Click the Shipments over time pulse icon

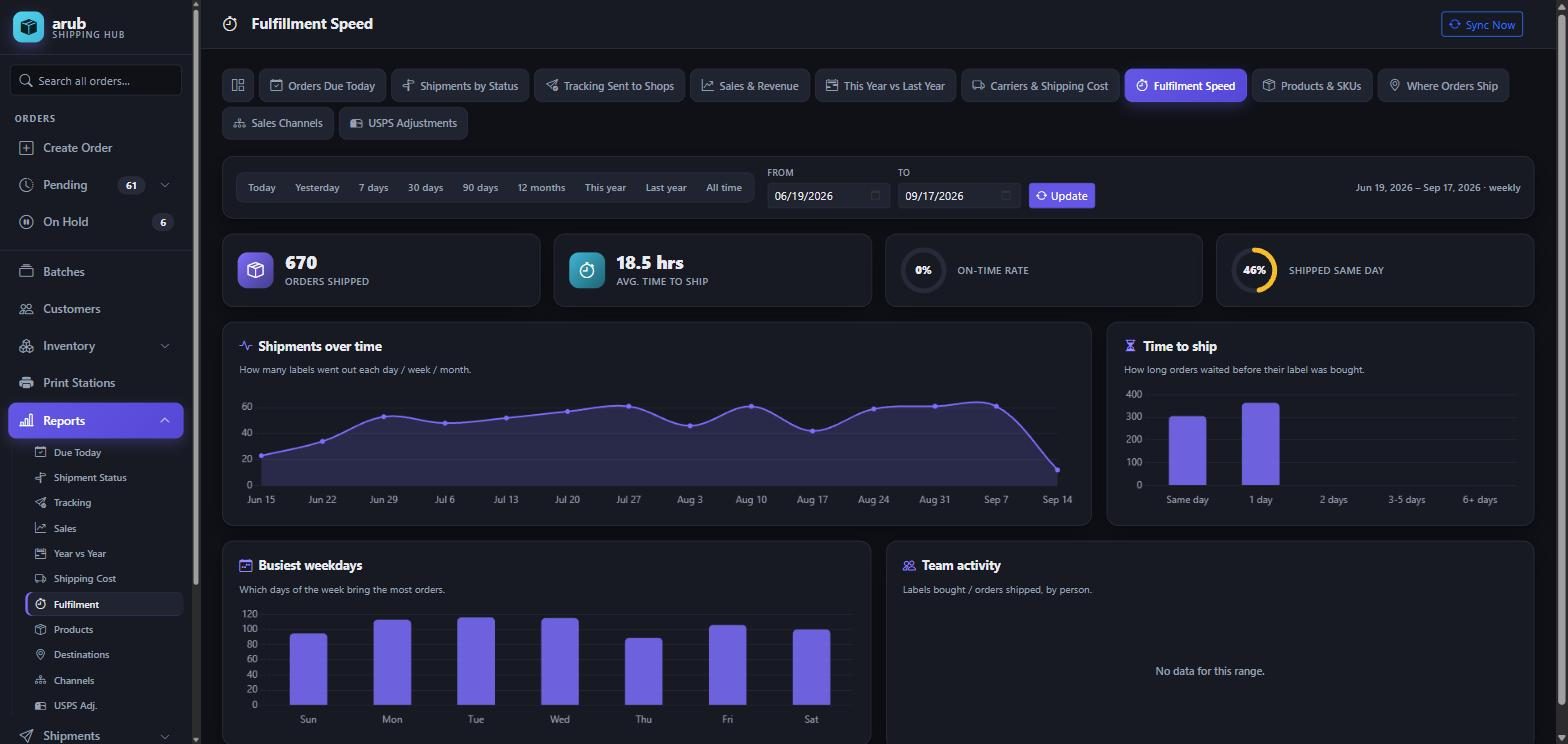pos(246,346)
